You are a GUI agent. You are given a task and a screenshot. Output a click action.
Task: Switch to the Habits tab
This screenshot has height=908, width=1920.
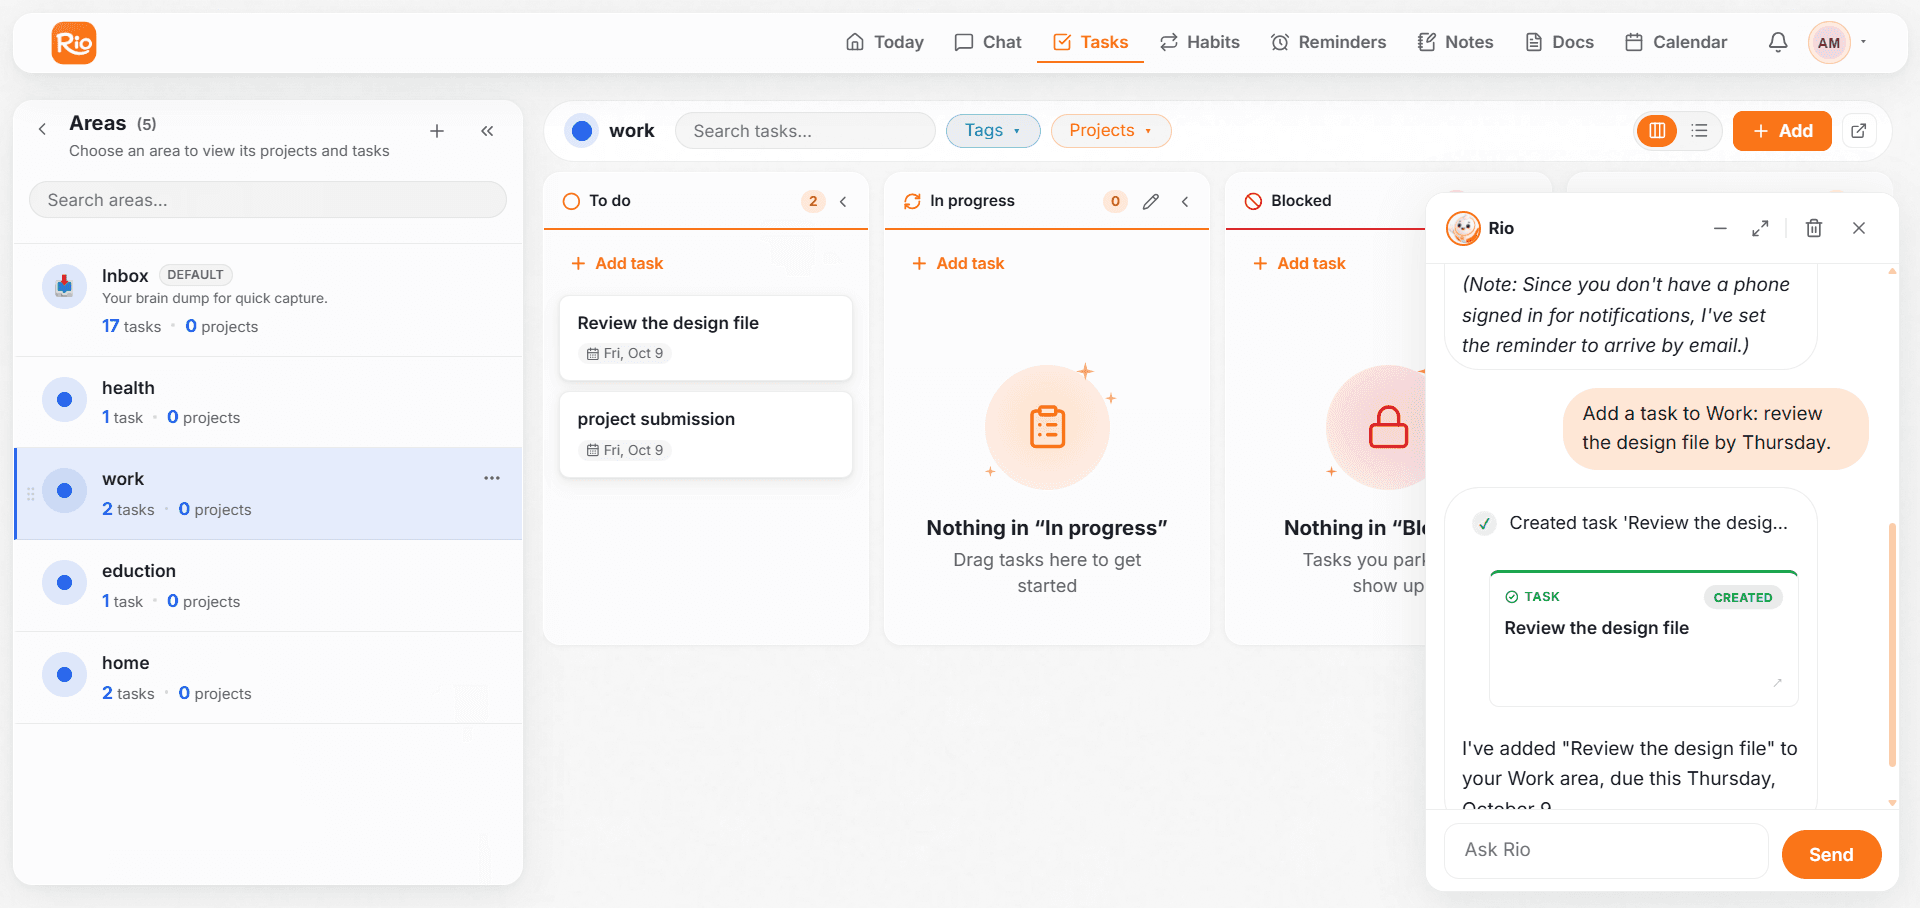(x=1199, y=42)
